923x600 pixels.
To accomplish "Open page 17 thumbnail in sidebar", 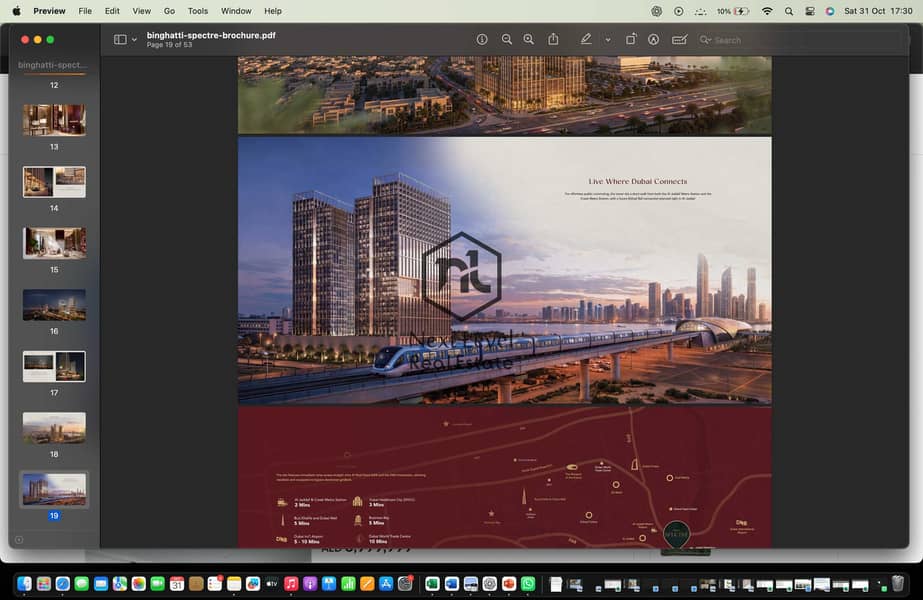I will pos(54,366).
